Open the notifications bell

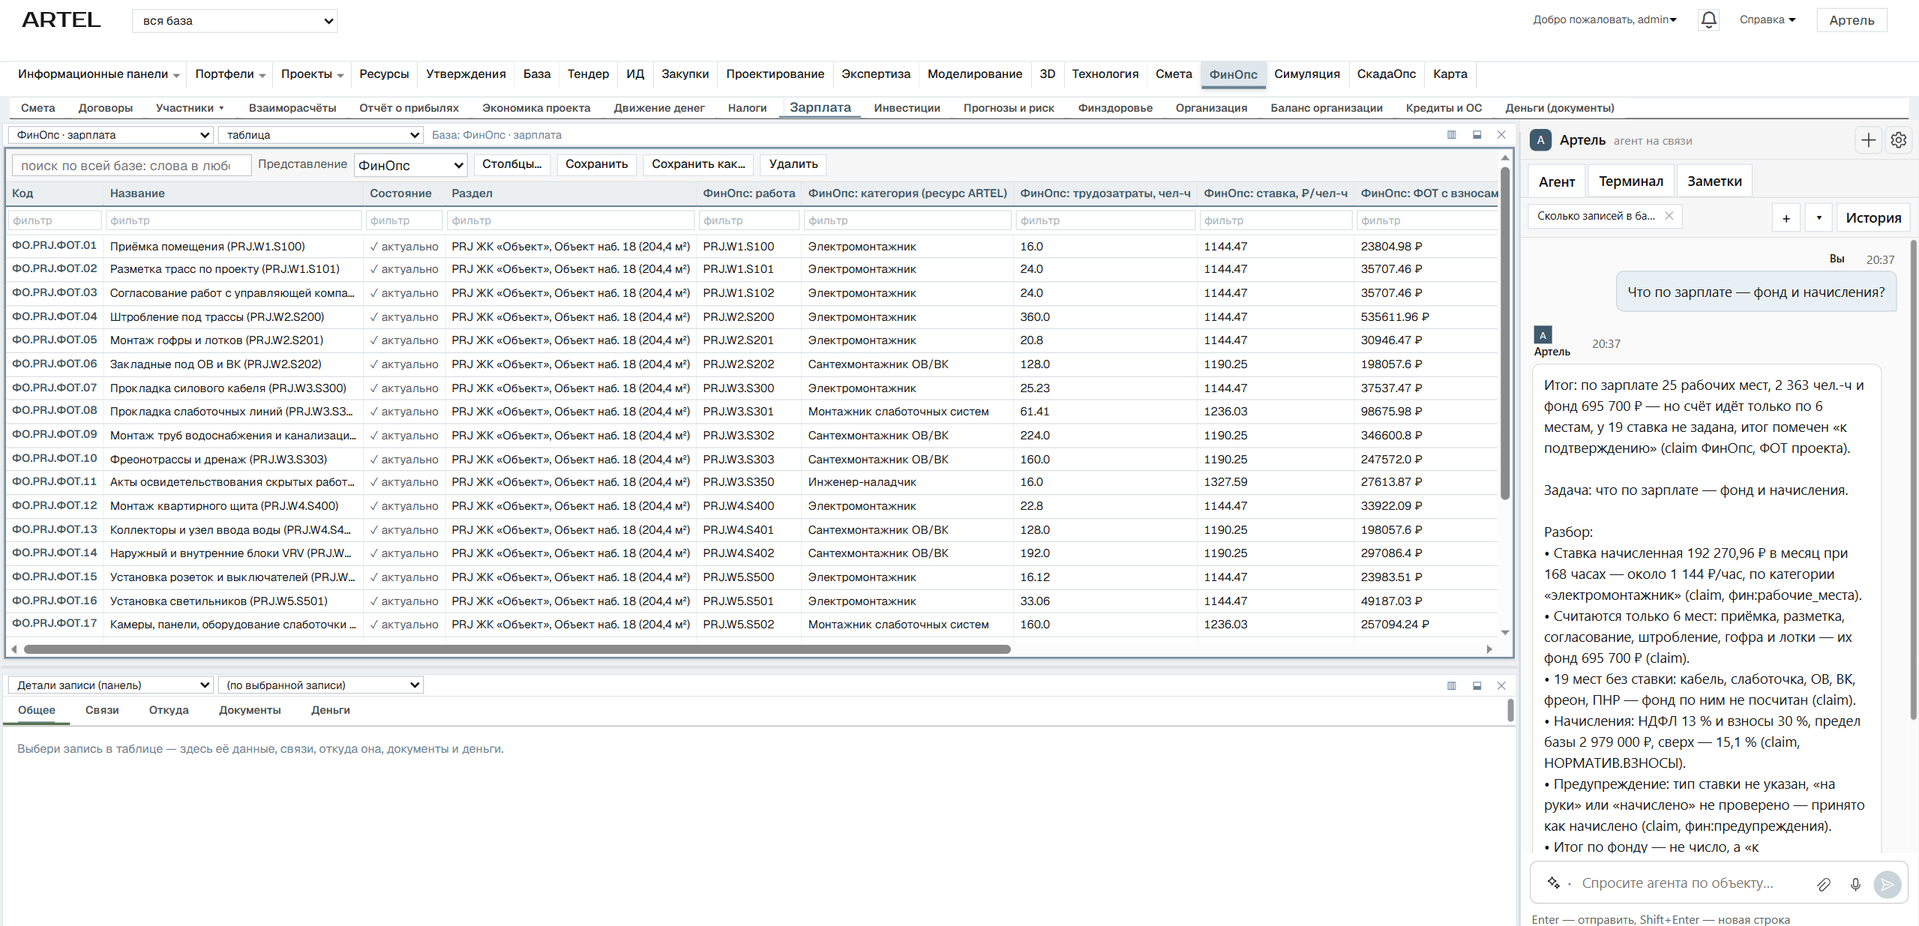click(x=1708, y=20)
